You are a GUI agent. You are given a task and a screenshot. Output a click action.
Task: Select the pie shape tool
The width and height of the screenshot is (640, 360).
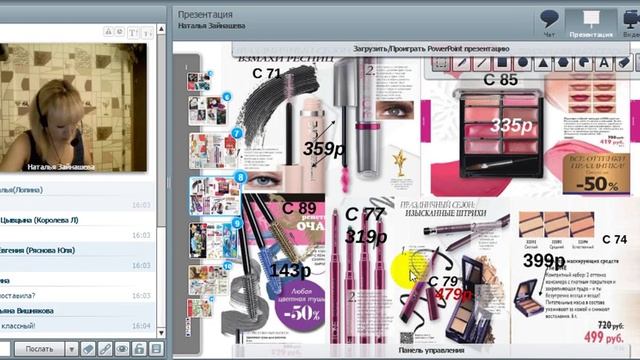pos(584,63)
